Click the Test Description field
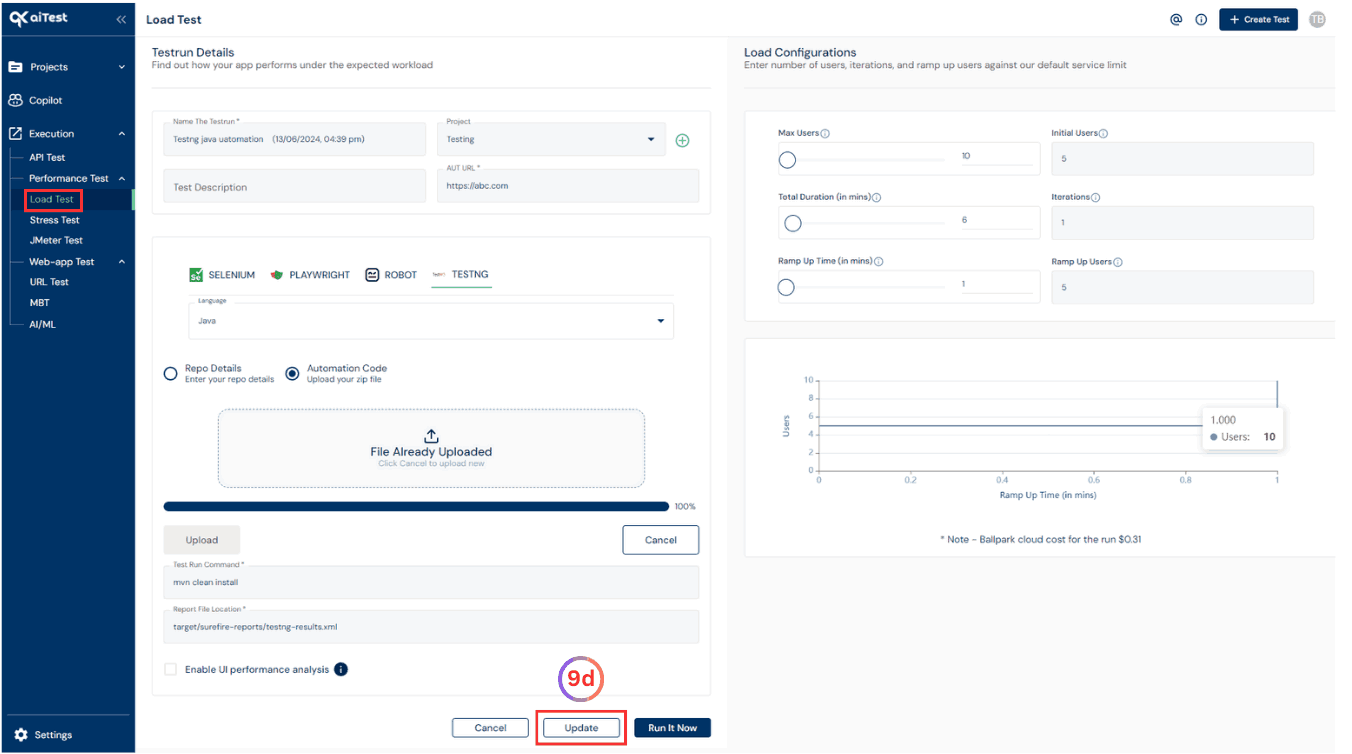Viewport: 1352px width, 754px height. click(x=294, y=186)
